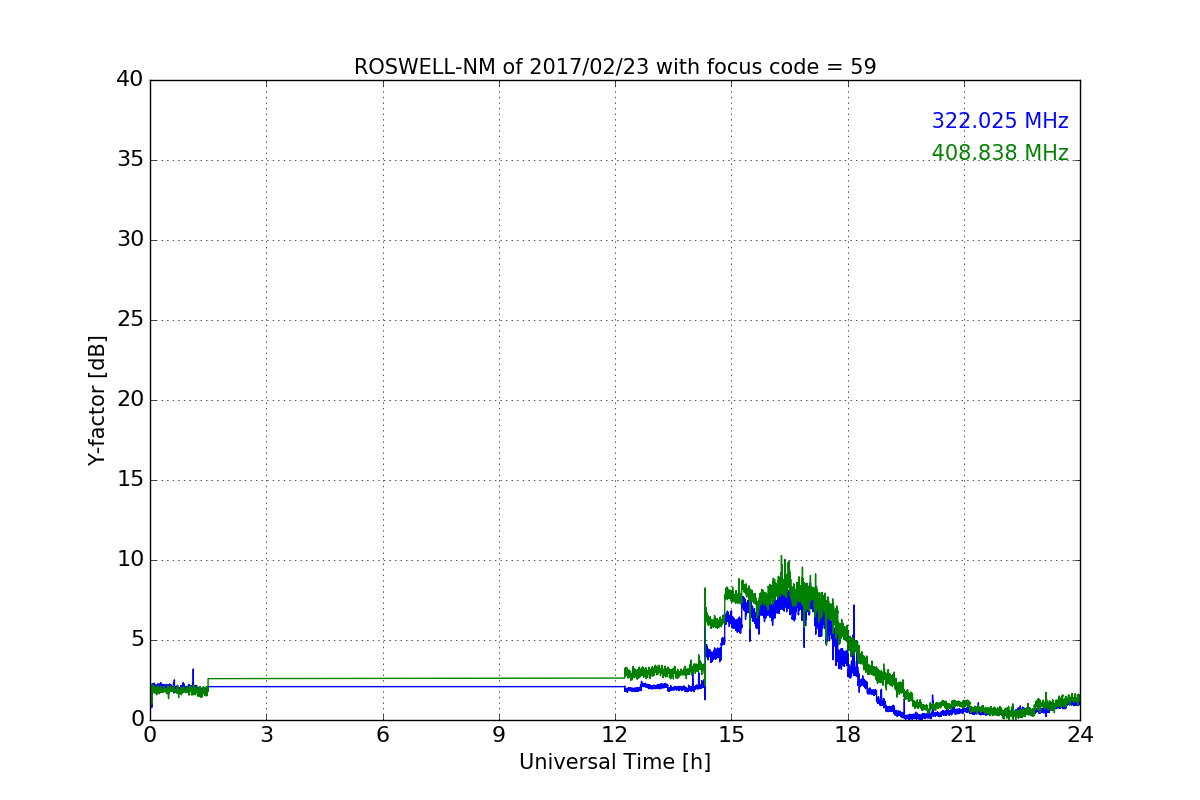Click y-axis tick label "40"

(x=130, y=80)
